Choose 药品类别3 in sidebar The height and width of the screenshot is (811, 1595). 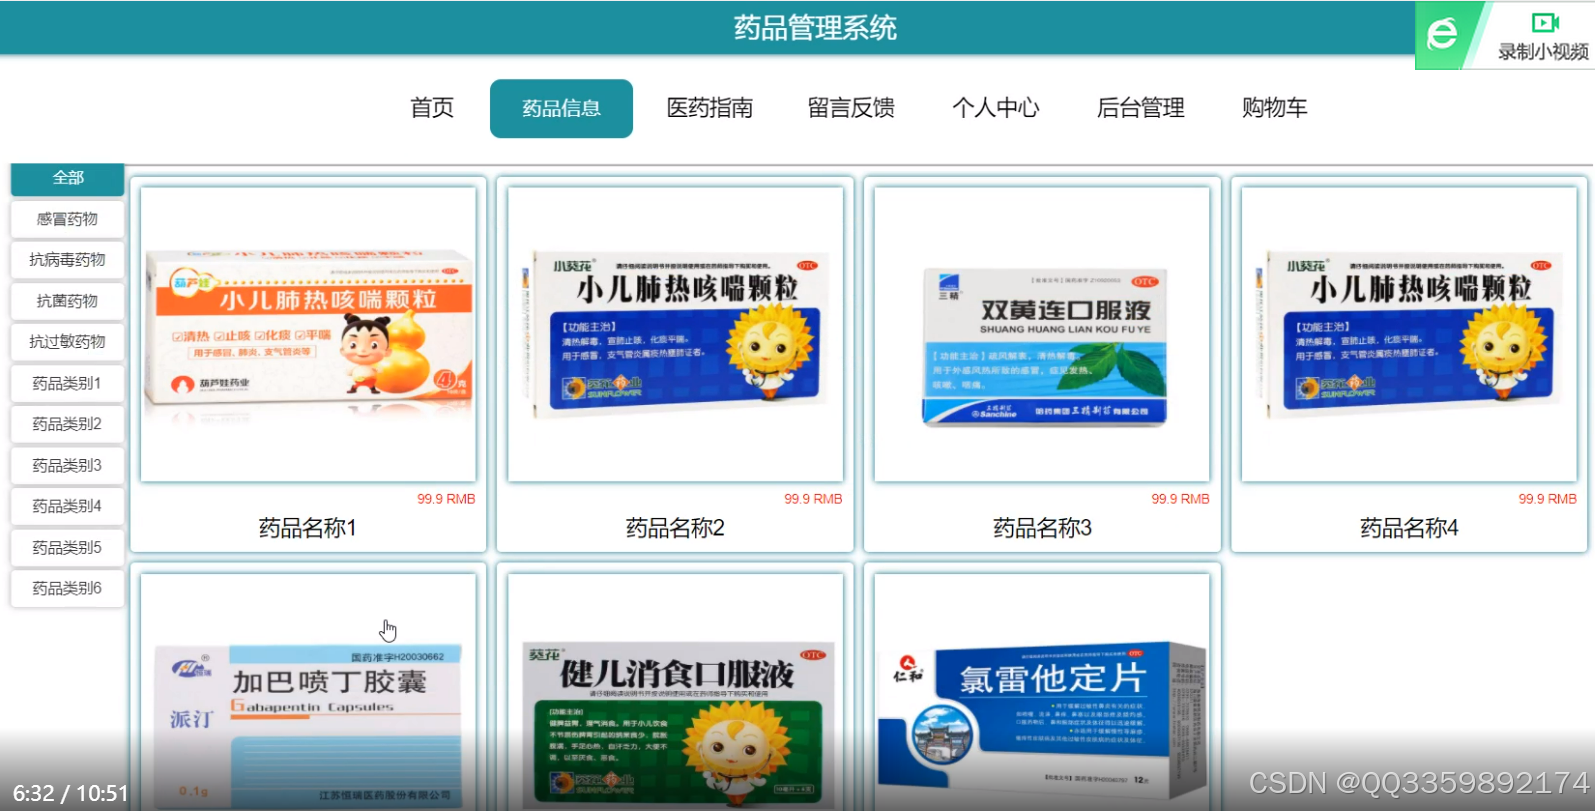click(x=68, y=465)
